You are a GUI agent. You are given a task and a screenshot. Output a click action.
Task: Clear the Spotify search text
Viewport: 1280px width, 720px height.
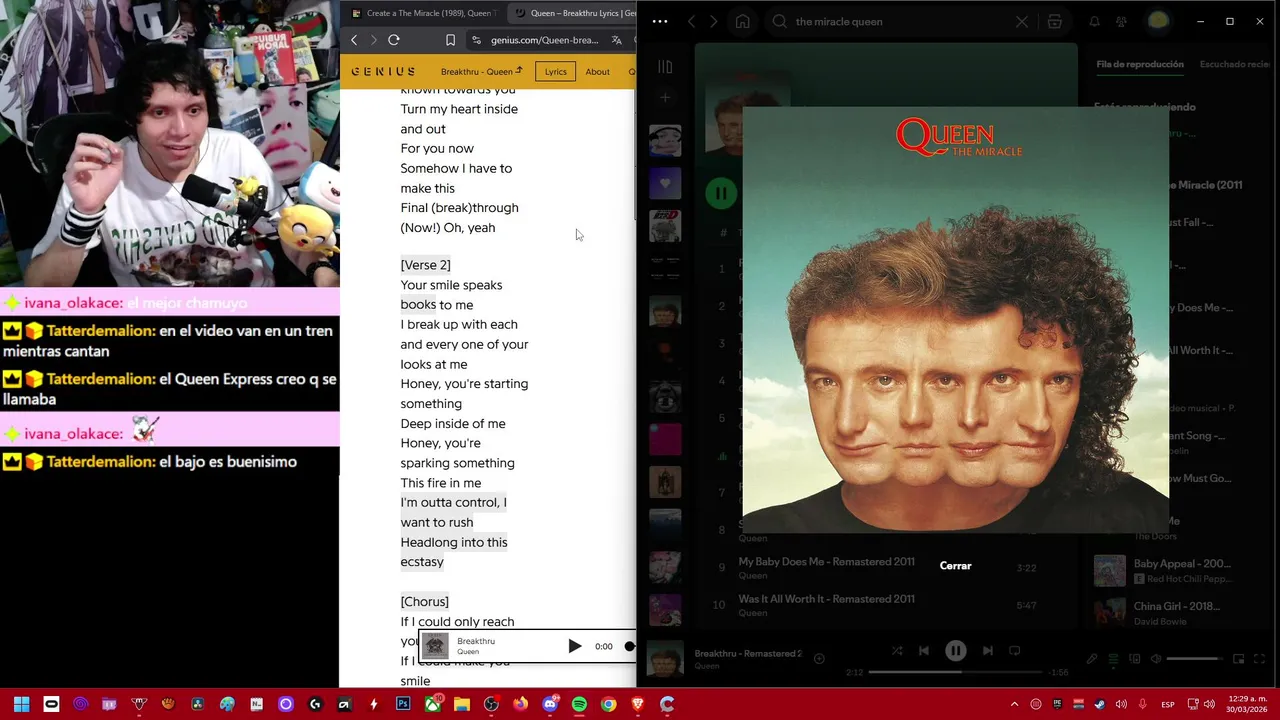[1022, 21]
